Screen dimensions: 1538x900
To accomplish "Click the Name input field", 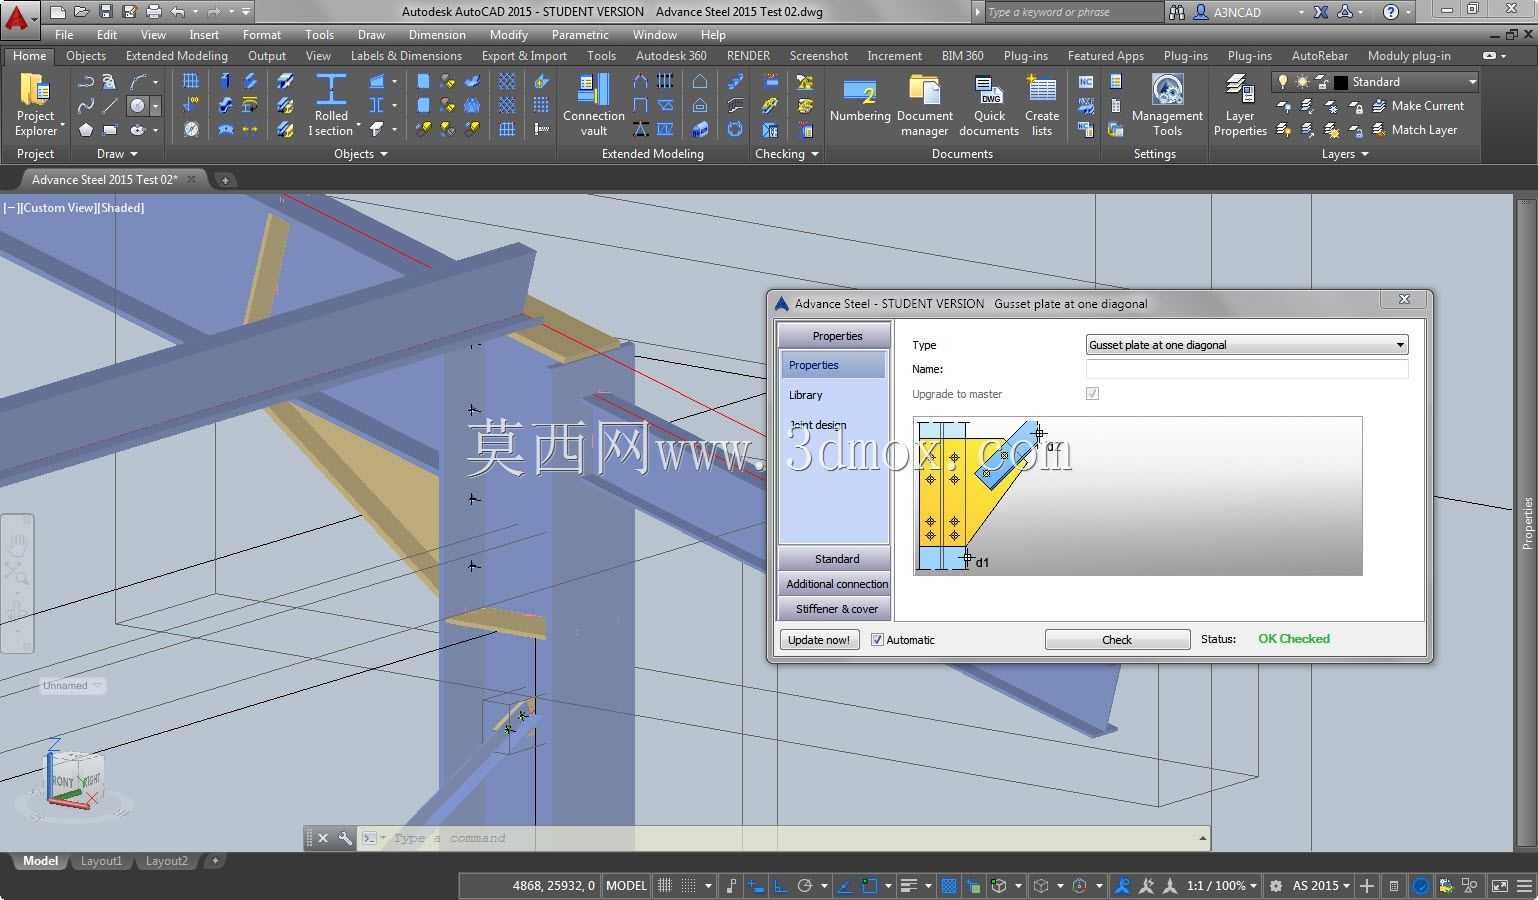I will point(1247,369).
